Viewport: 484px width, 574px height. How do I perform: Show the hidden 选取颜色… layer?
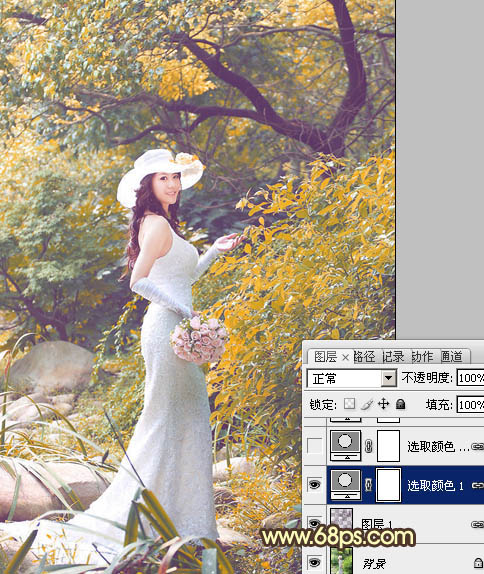pyautogui.click(x=314, y=446)
